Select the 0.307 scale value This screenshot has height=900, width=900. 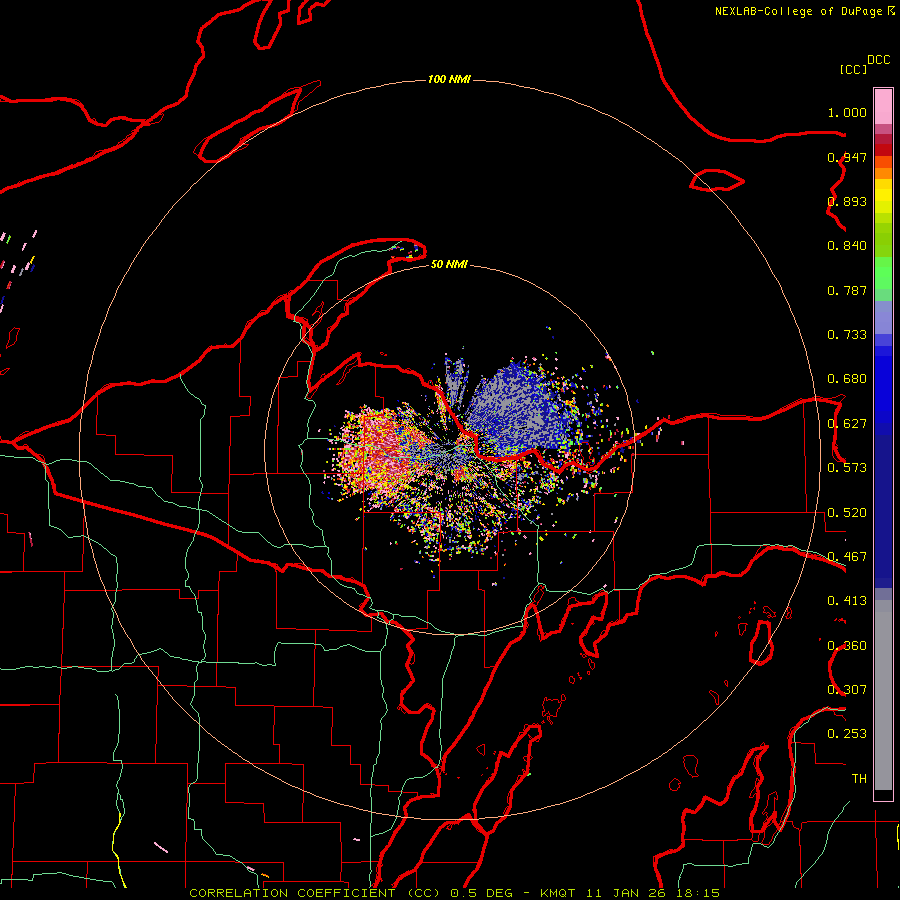click(x=847, y=690)
